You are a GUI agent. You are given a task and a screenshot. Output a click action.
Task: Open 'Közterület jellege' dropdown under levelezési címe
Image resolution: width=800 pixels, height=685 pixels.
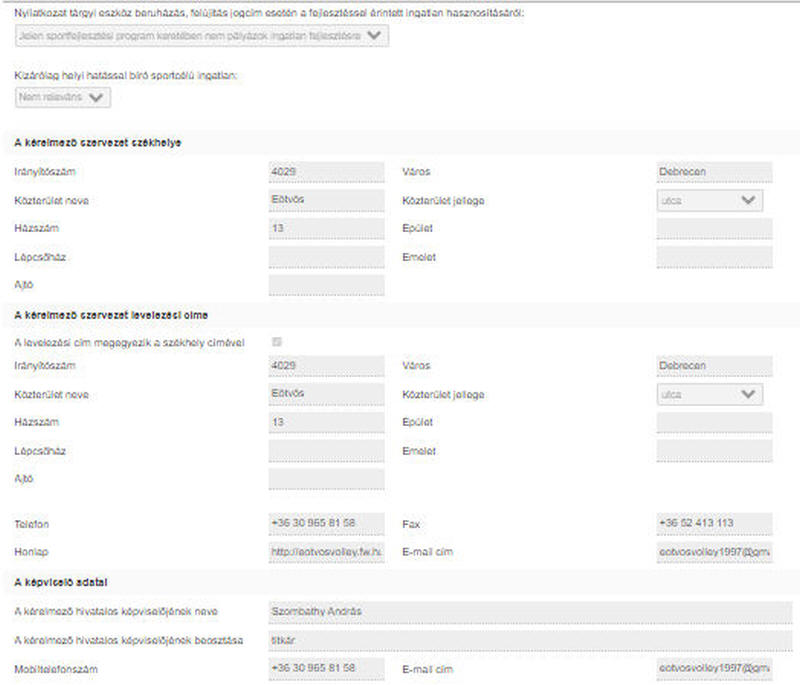pos(709,394)
